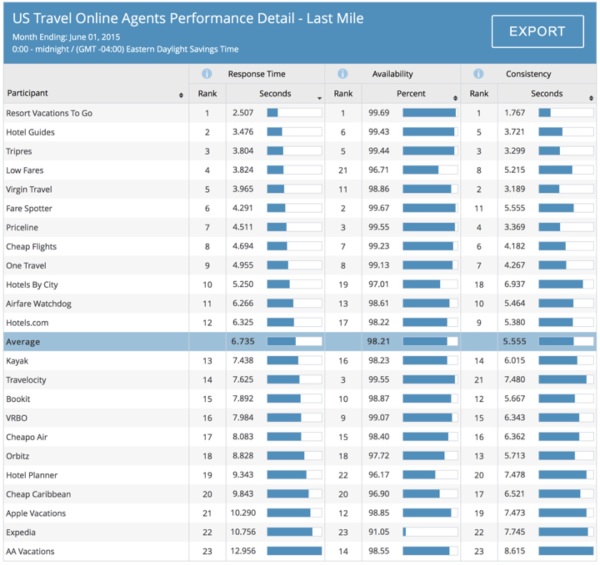Click the 1.767 consistency value

click(x=515, y=113)
